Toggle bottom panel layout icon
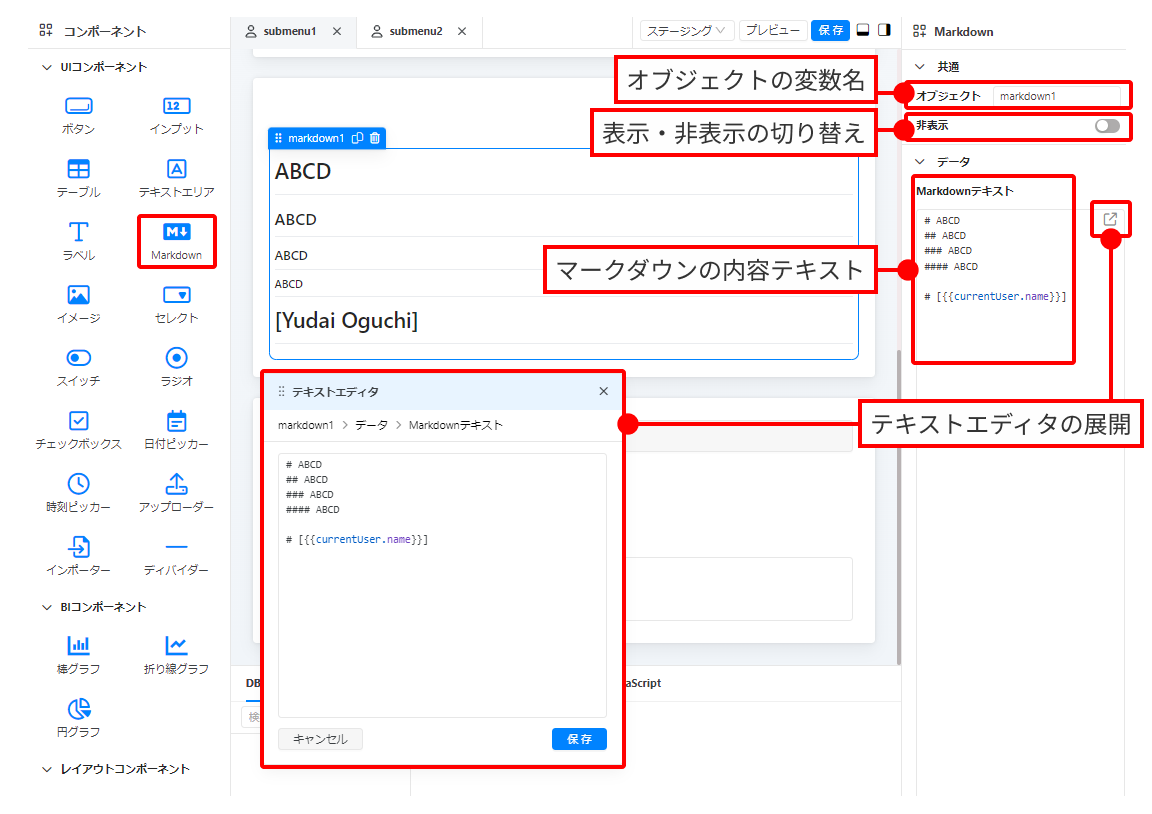This screenshot has height=814, width=1152. point(863,31)
